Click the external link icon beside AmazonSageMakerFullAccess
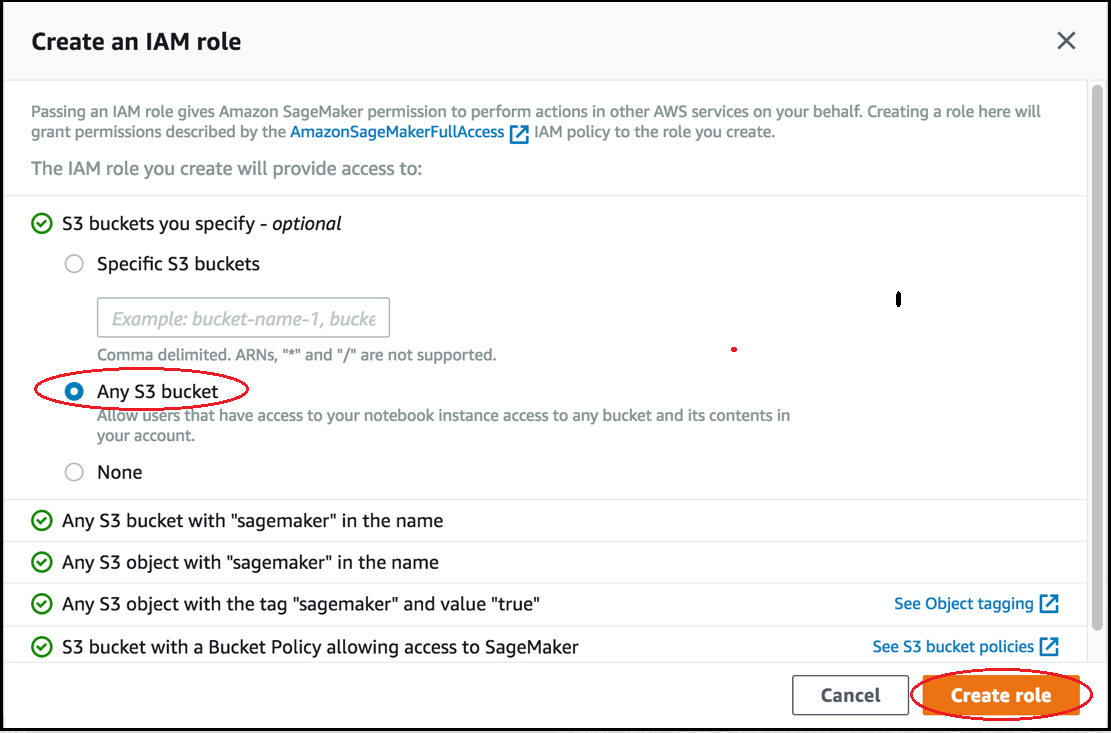 (518, 131)
